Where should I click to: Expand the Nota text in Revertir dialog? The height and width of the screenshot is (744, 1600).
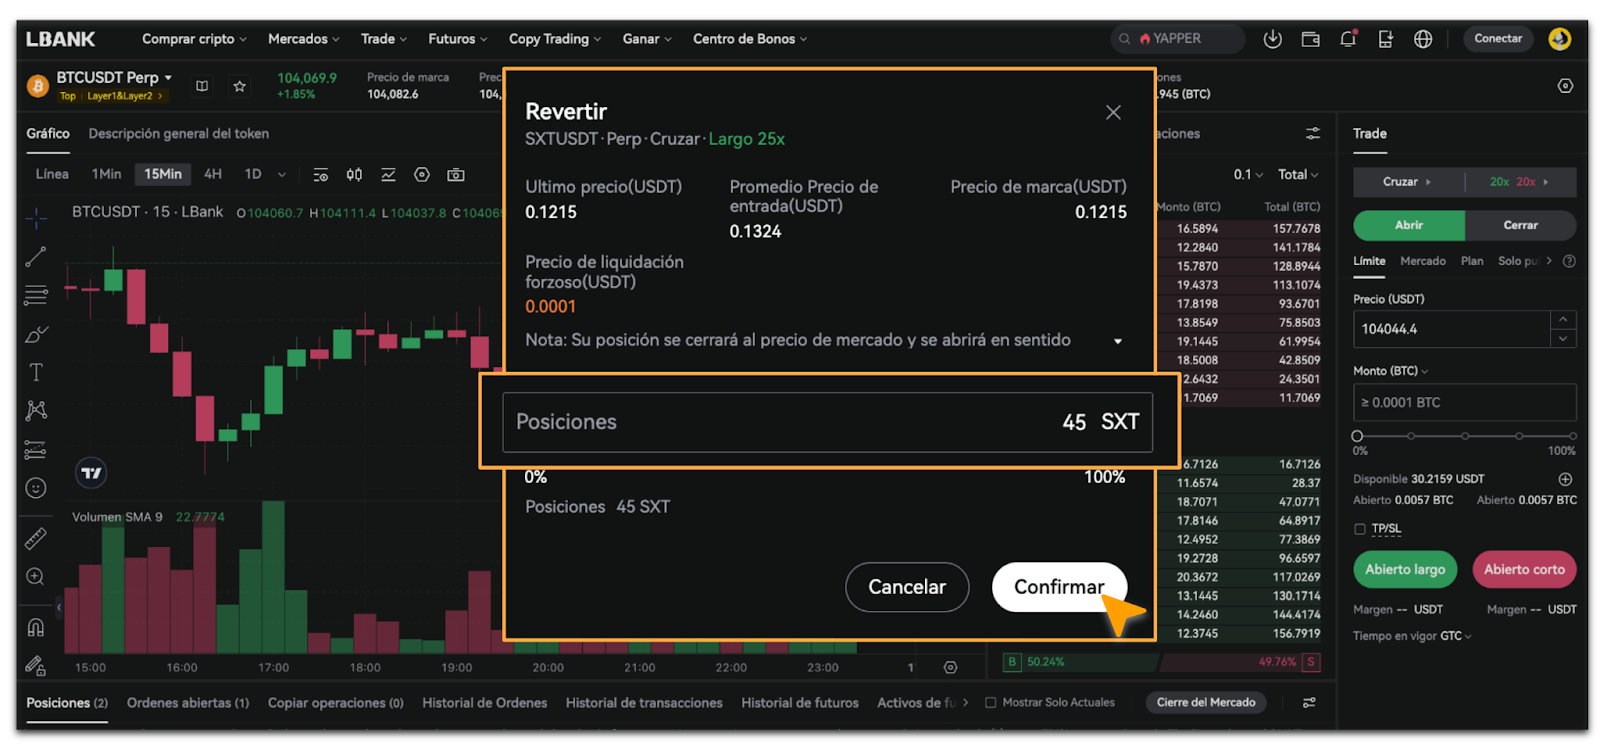(x=1118, y=341)
